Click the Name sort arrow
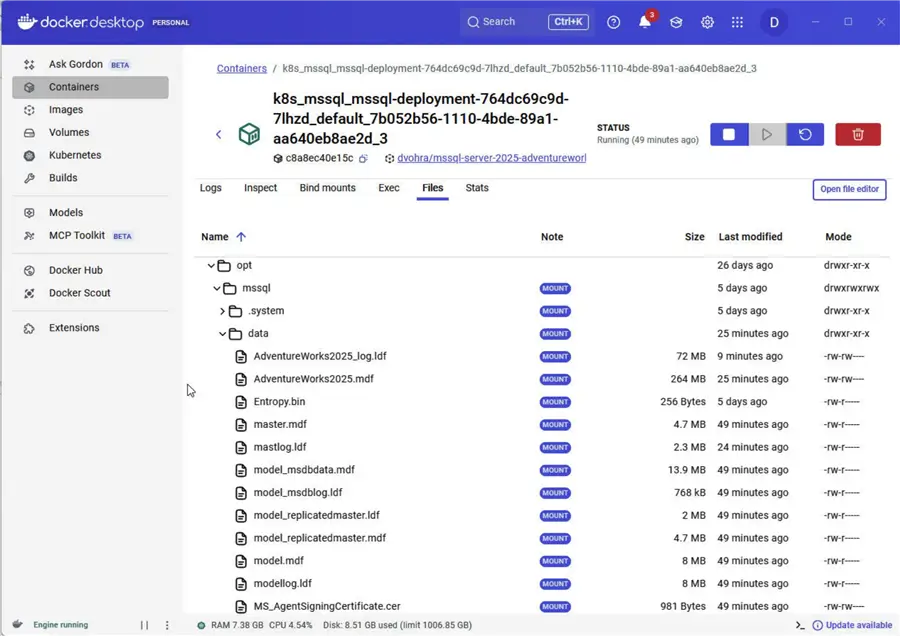Image resolution: width=900 pixels, height=636 pixels. tap(241, 236)
